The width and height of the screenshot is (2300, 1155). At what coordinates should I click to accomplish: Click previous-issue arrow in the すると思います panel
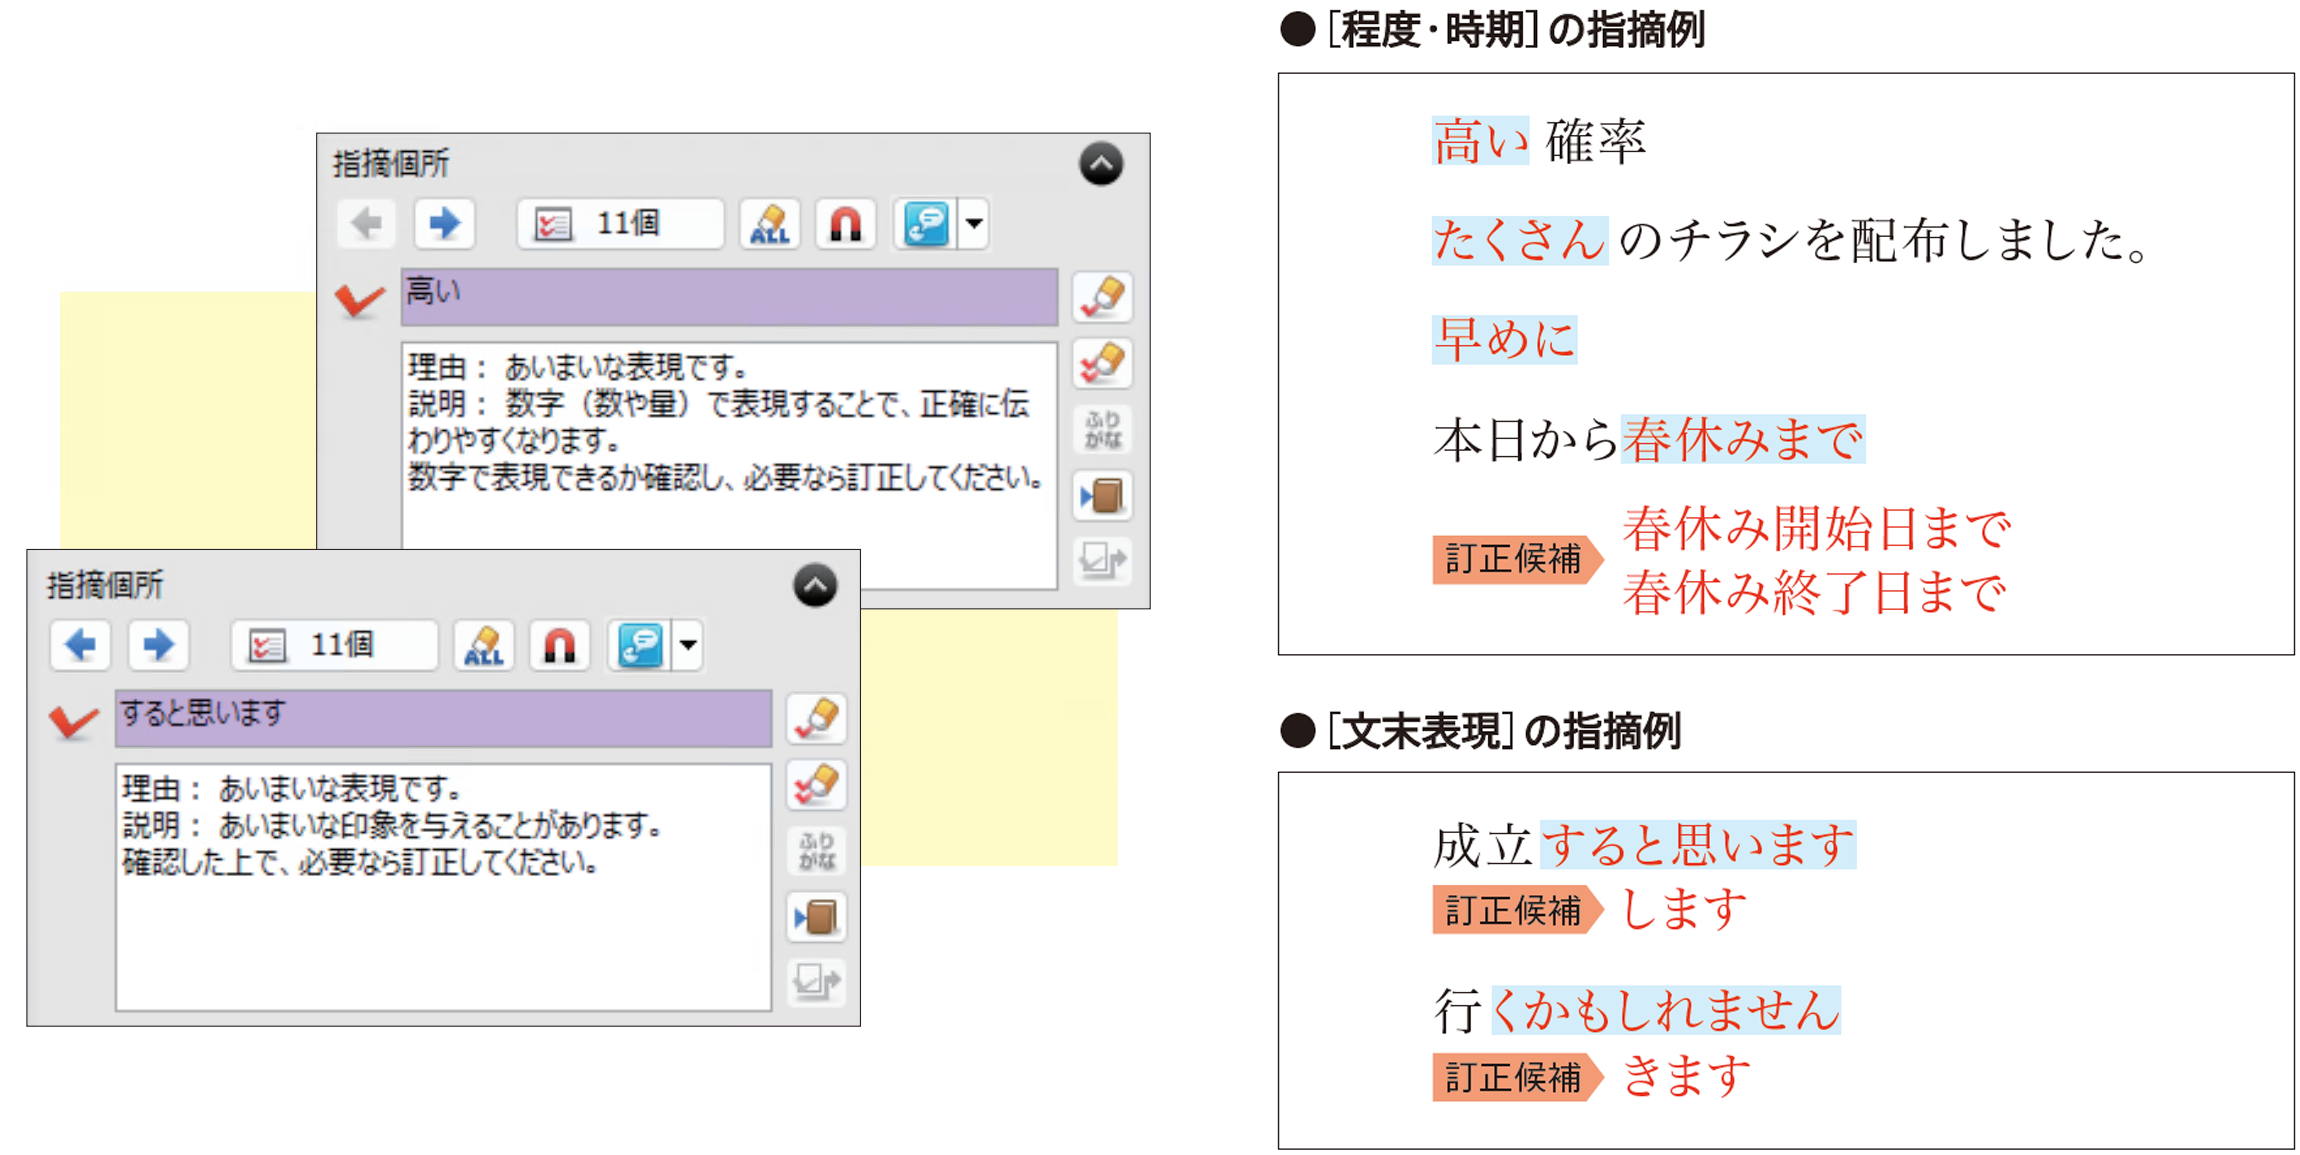click(x=80, y=645)
